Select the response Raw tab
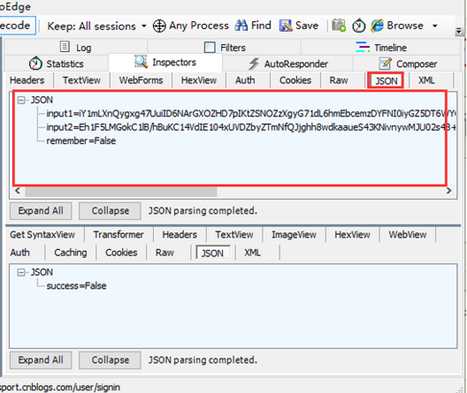The image size is (467, 393). click(x=165, y=253)
